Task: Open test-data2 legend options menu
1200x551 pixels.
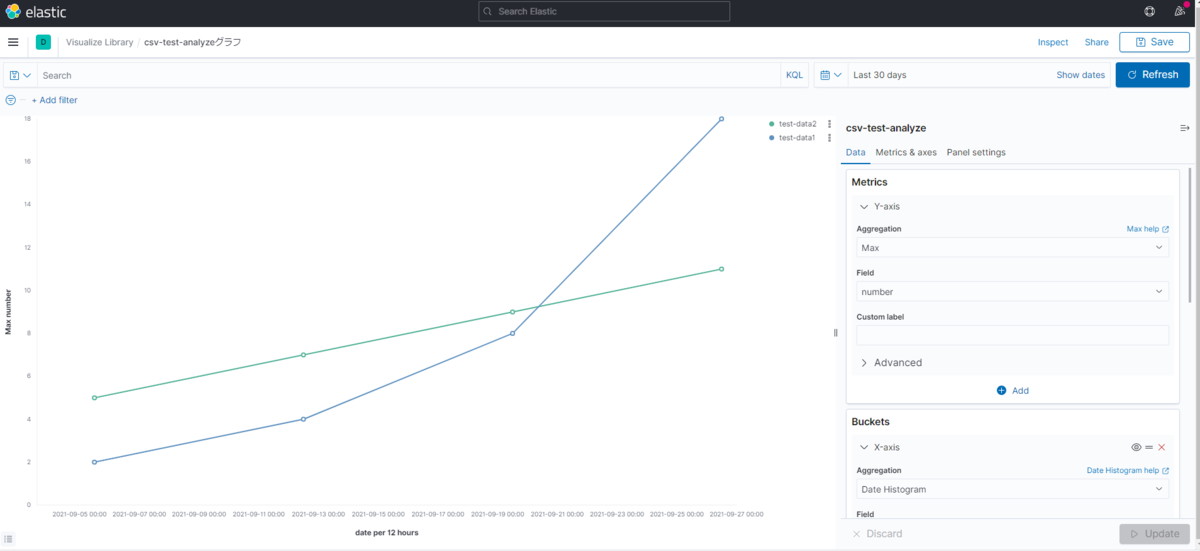Action: (829, 124)
